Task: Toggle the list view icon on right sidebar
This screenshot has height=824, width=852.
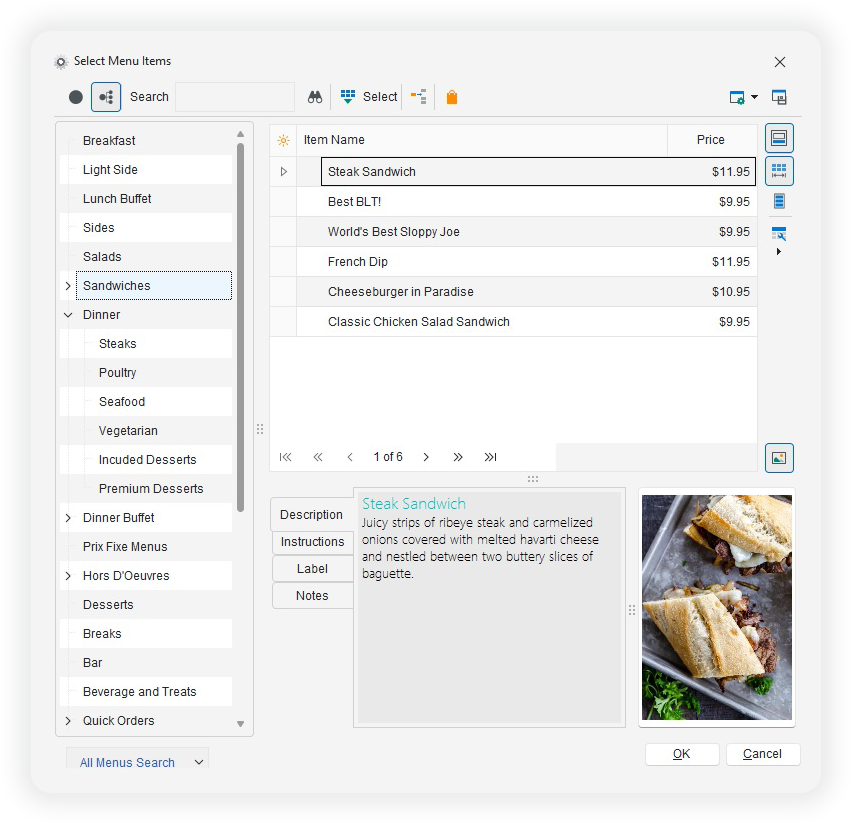Action: click(x=779, y=202)
